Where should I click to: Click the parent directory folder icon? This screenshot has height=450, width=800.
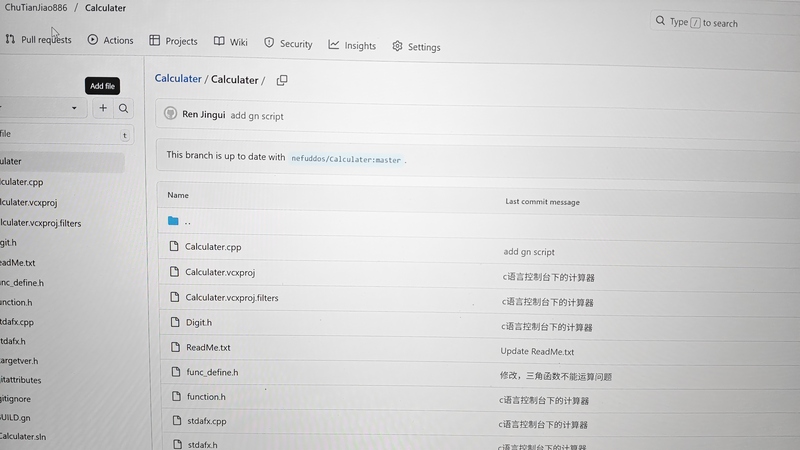coord(173,221)
